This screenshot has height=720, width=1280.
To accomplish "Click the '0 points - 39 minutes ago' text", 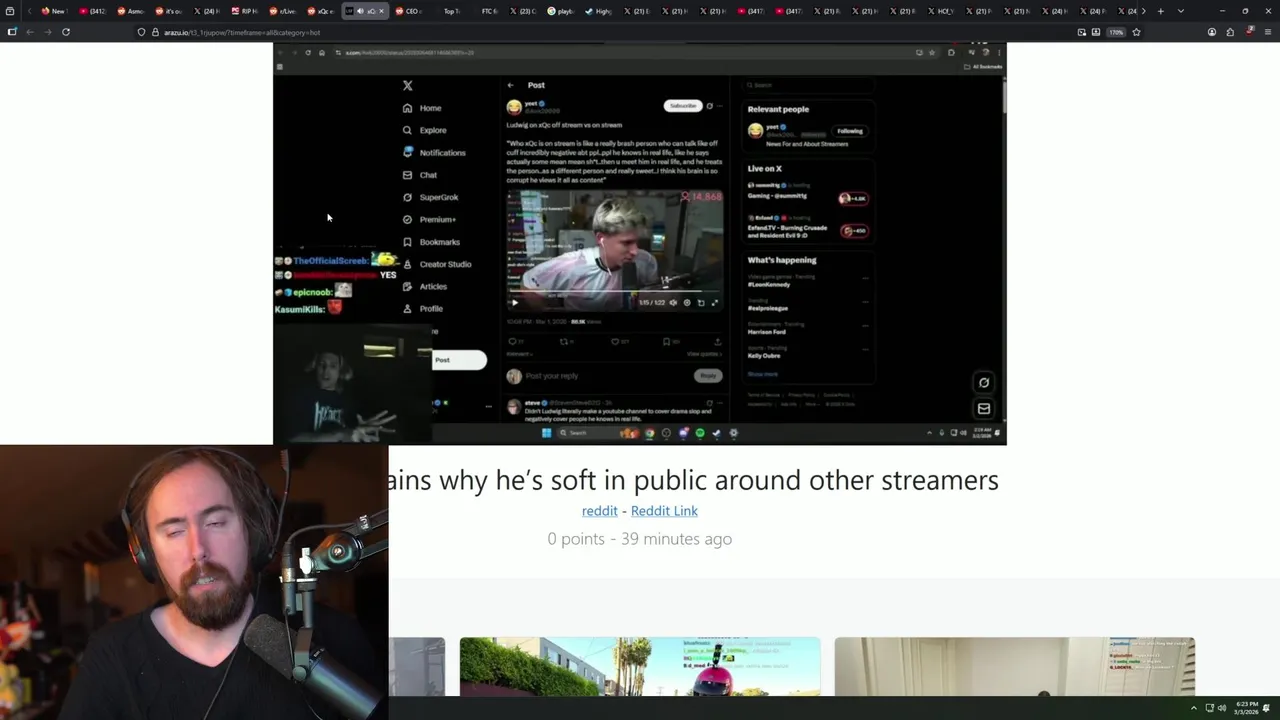I will point(640,539).
